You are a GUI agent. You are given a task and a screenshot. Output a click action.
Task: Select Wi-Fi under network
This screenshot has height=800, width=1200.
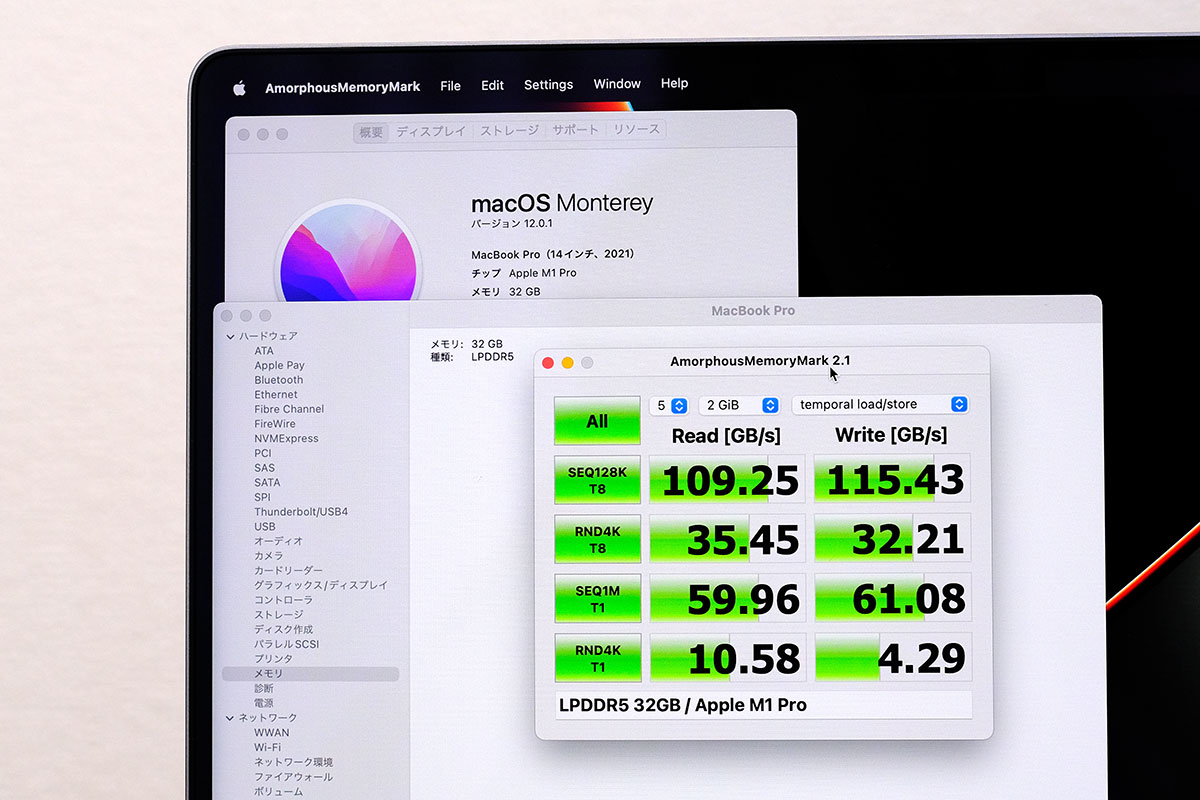pyautogui.click(x=267, y=747)
